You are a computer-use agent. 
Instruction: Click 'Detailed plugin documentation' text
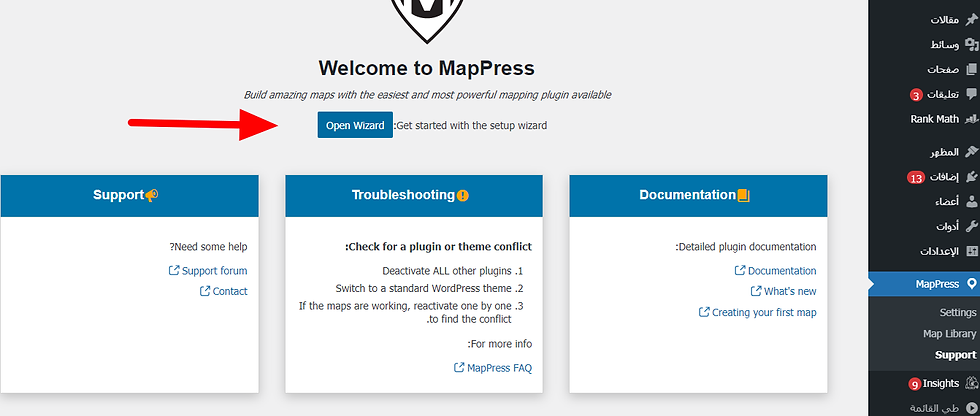pos(746,247)
